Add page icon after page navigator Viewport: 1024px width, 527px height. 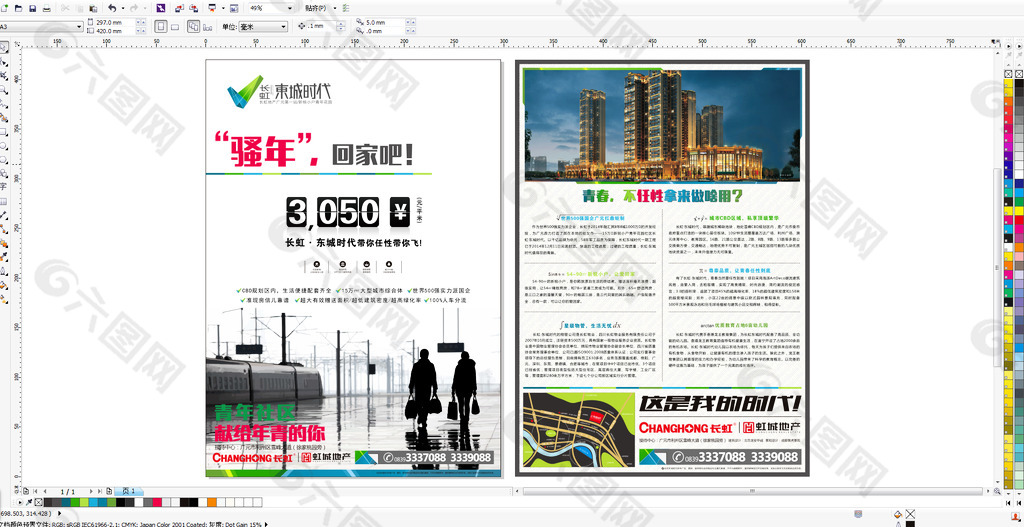point(109,491)
